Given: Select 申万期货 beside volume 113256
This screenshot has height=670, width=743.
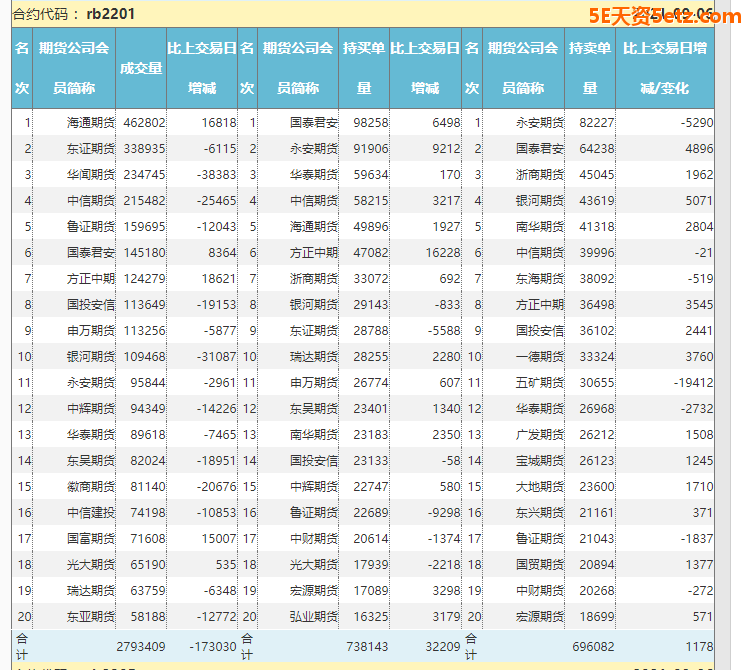Looking at the screenshot, I should click(91, 331).
